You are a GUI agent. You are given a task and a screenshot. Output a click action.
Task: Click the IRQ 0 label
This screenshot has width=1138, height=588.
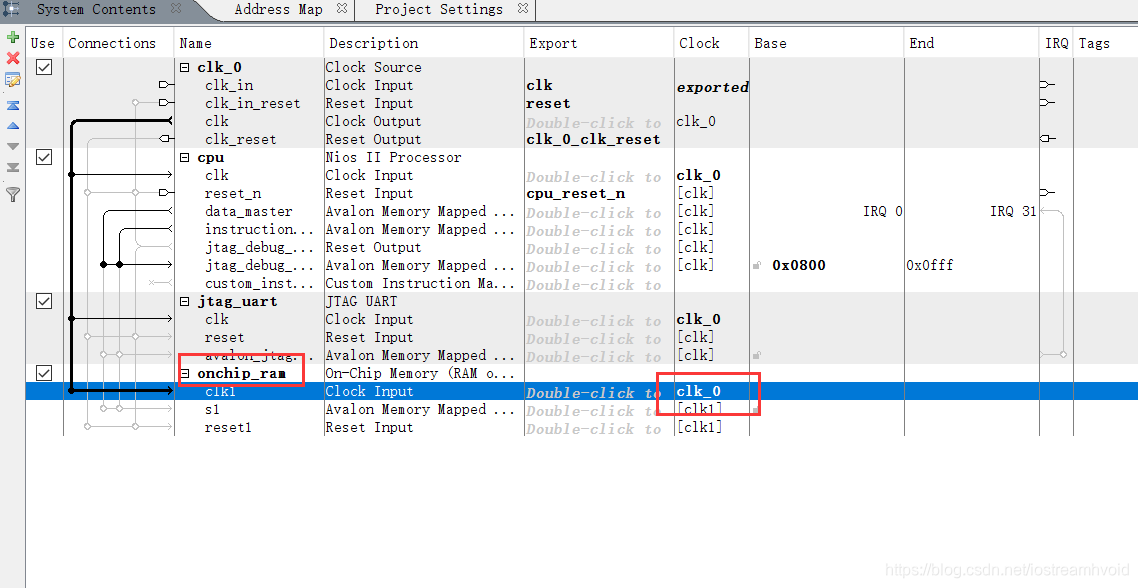(883, 211)
